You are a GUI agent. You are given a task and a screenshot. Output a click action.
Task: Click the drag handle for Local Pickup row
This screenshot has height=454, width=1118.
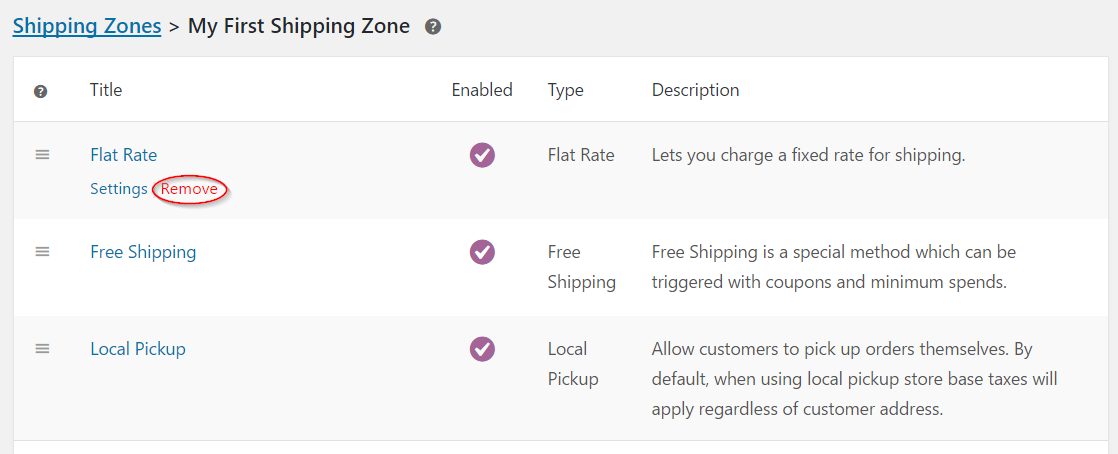click(42, 349)
